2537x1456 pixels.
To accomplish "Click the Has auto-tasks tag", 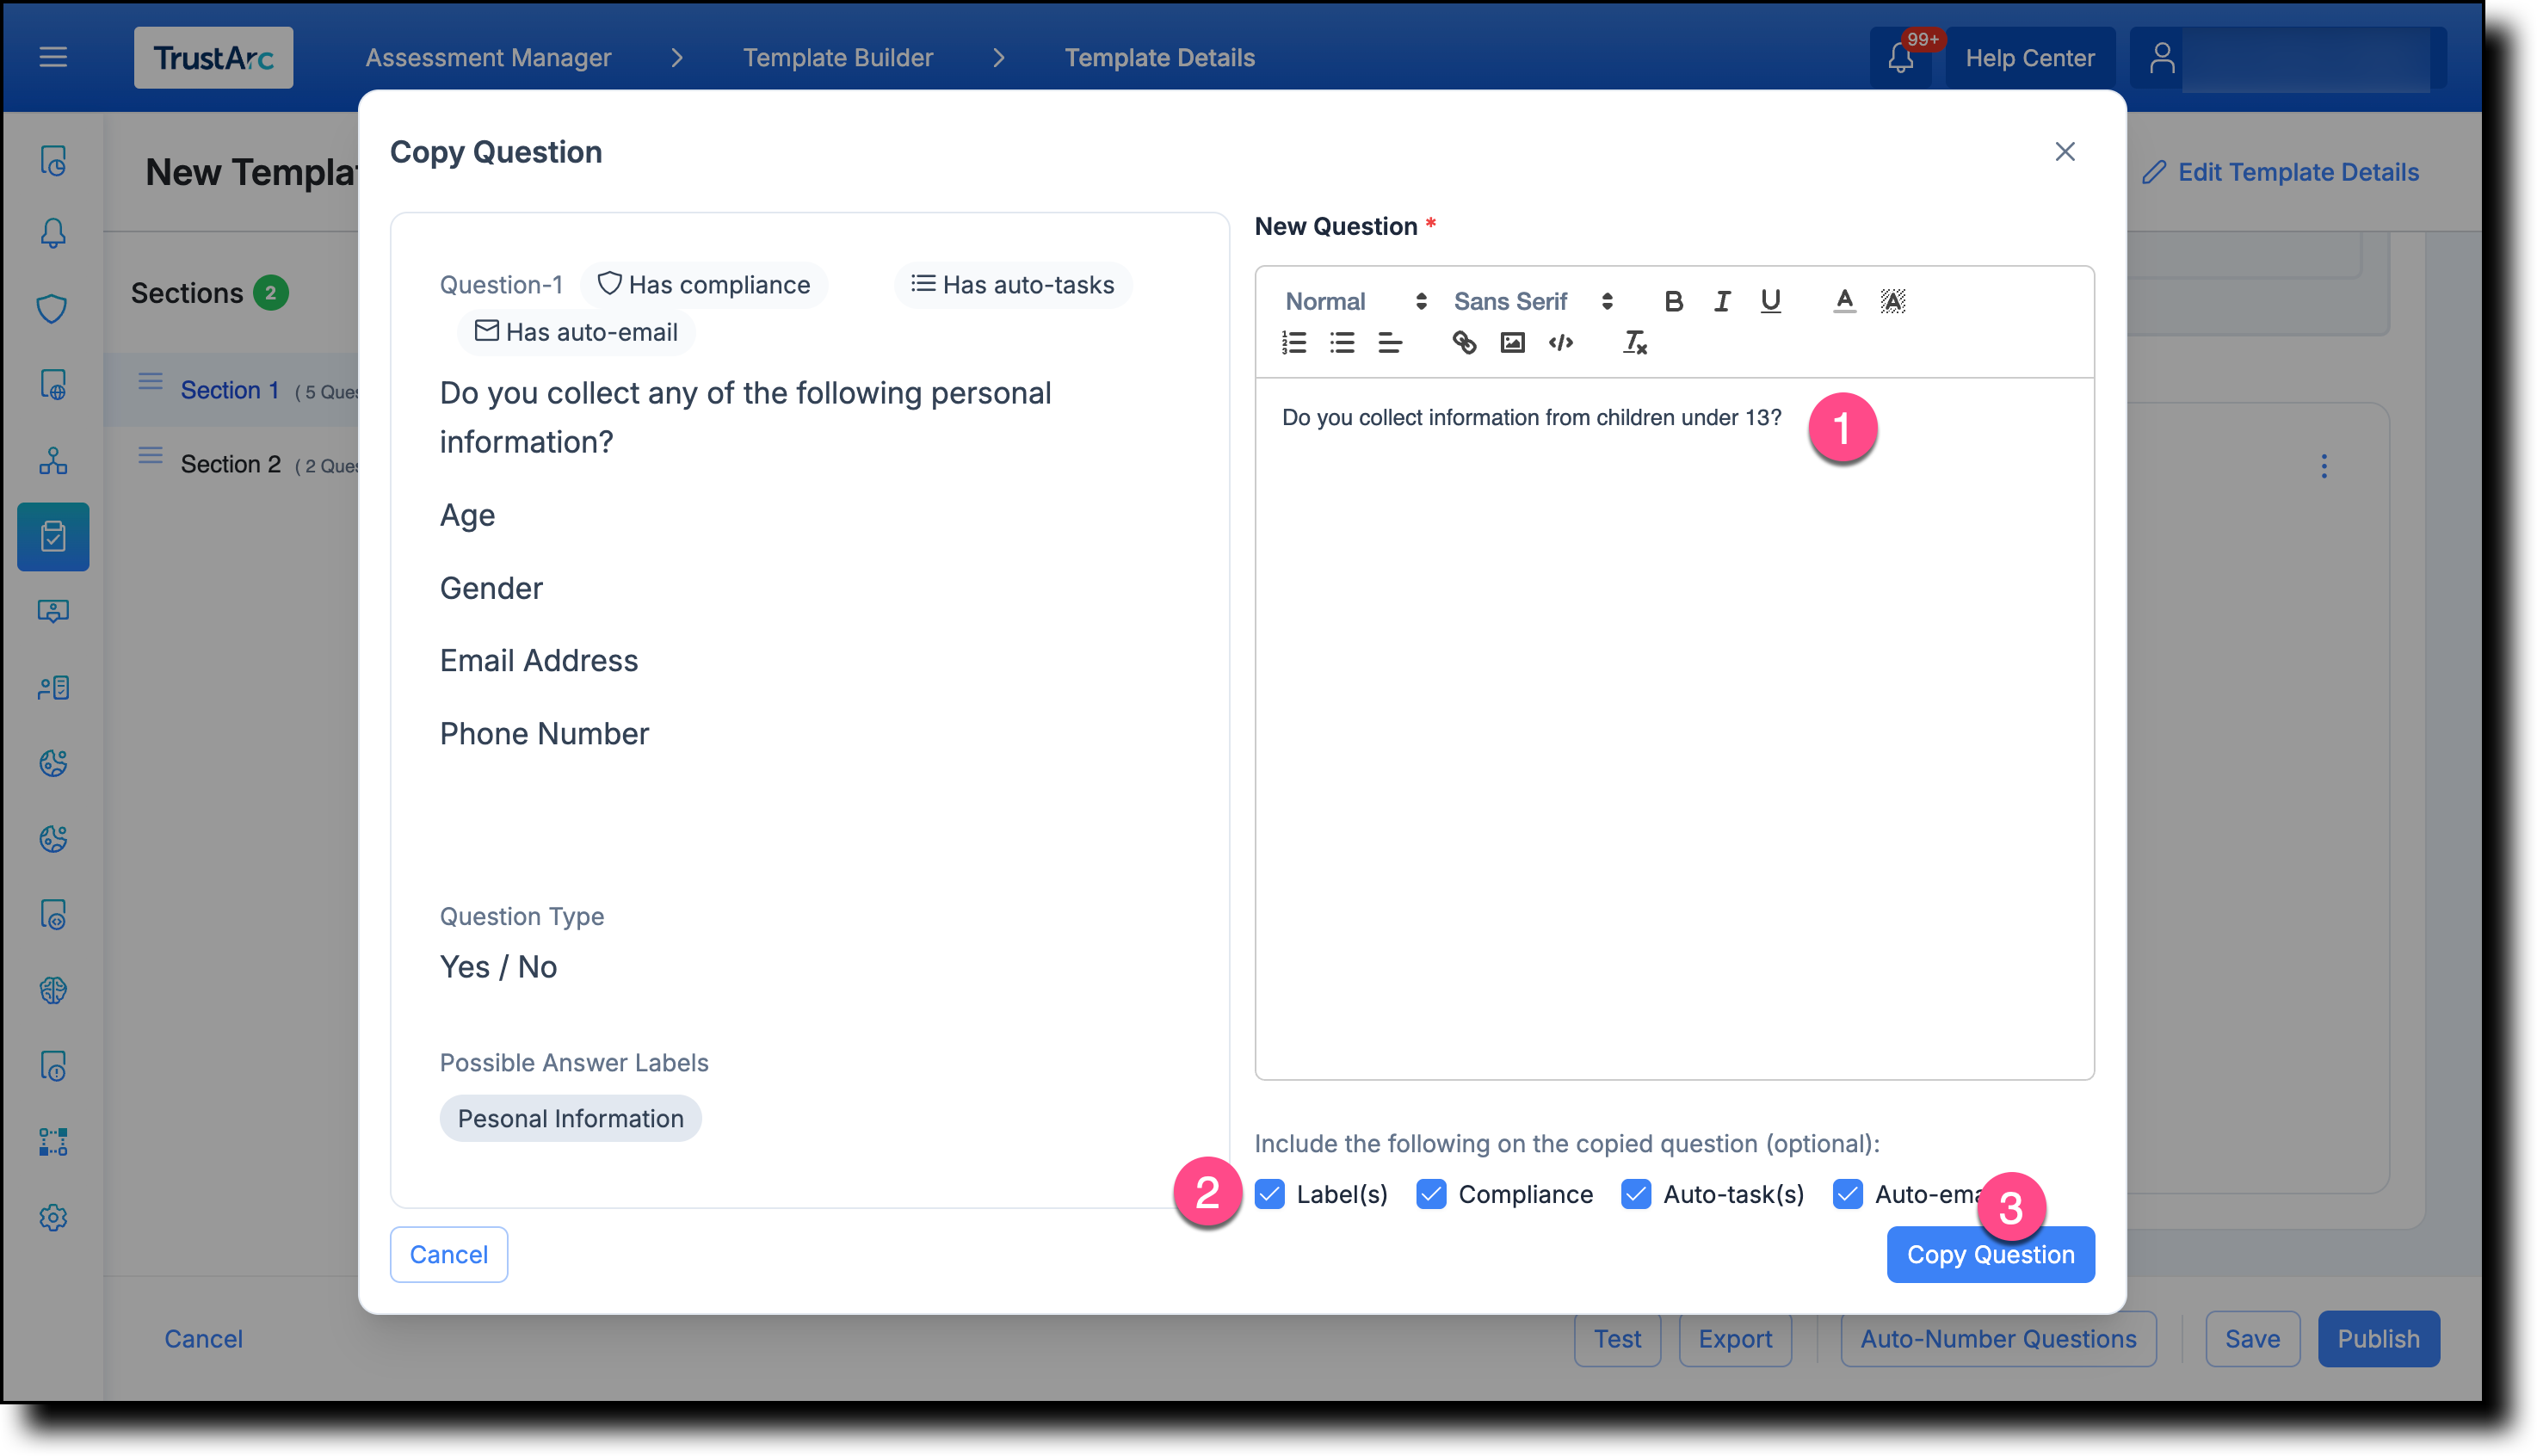I will [x=1012, y=285].
